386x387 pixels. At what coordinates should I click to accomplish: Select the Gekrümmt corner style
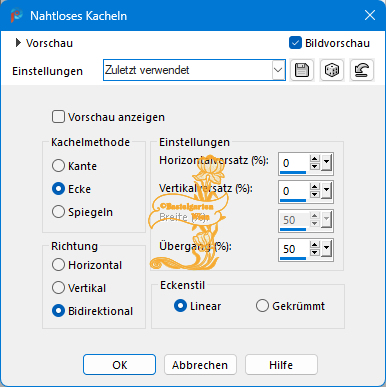click(262, 306)
